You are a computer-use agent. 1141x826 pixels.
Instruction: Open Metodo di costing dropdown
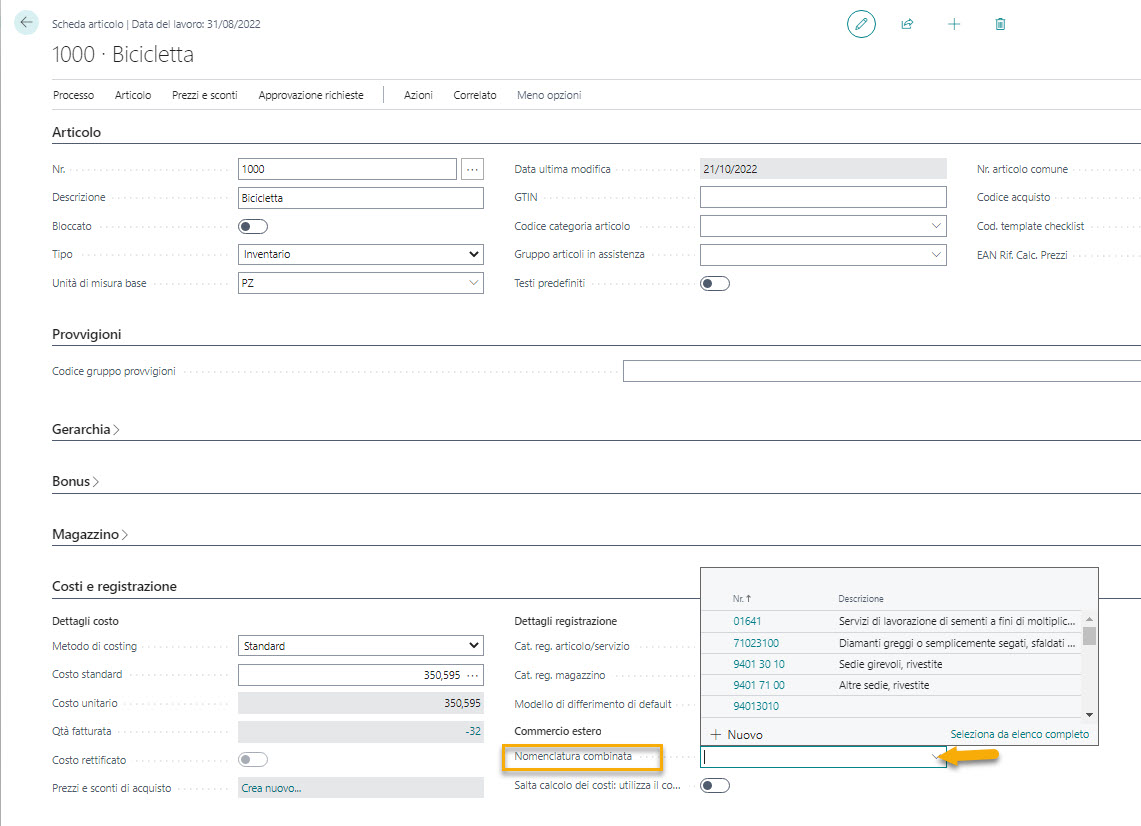coord(361,646)
